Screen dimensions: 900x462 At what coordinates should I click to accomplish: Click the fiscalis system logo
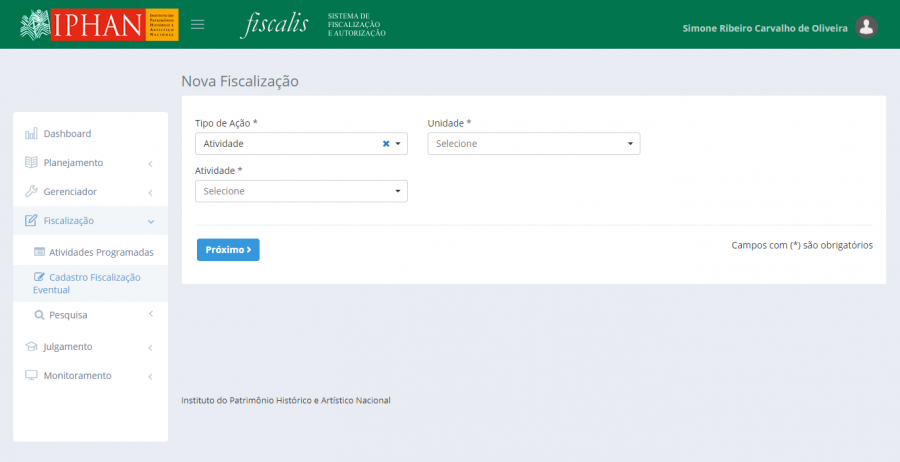(273, 25)
